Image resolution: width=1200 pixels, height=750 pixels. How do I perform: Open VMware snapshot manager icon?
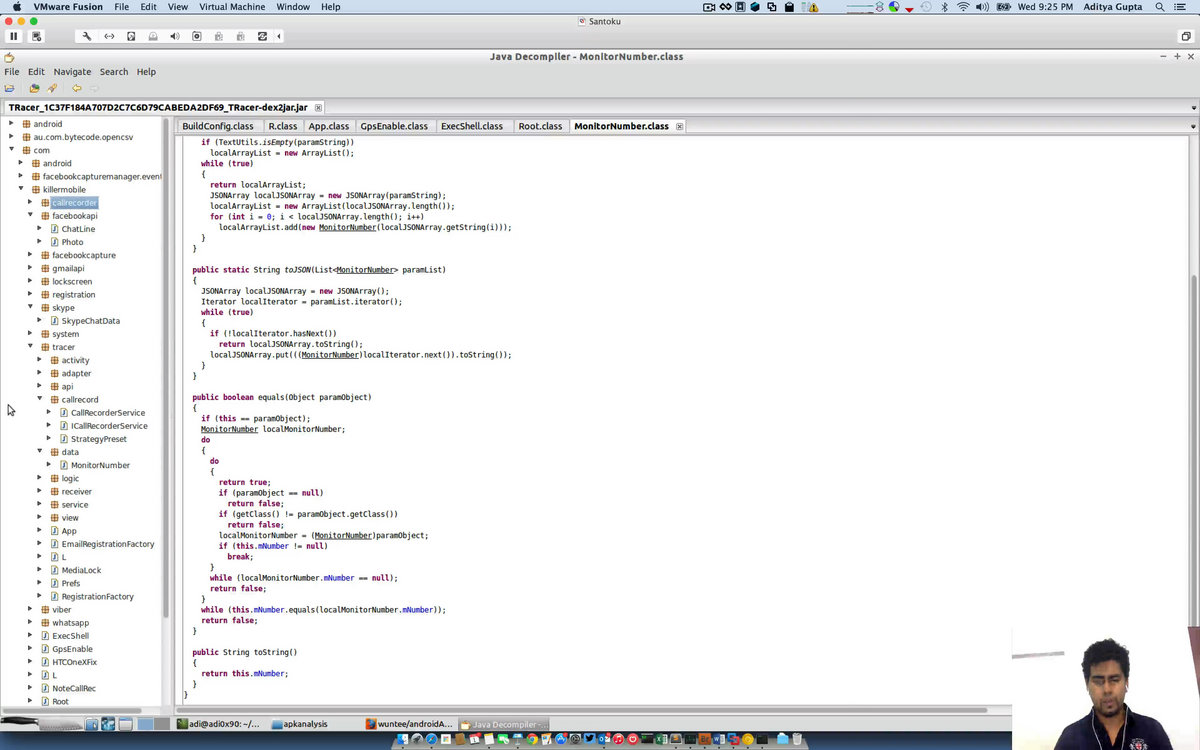pyautogui.click(x=36, y=36)
